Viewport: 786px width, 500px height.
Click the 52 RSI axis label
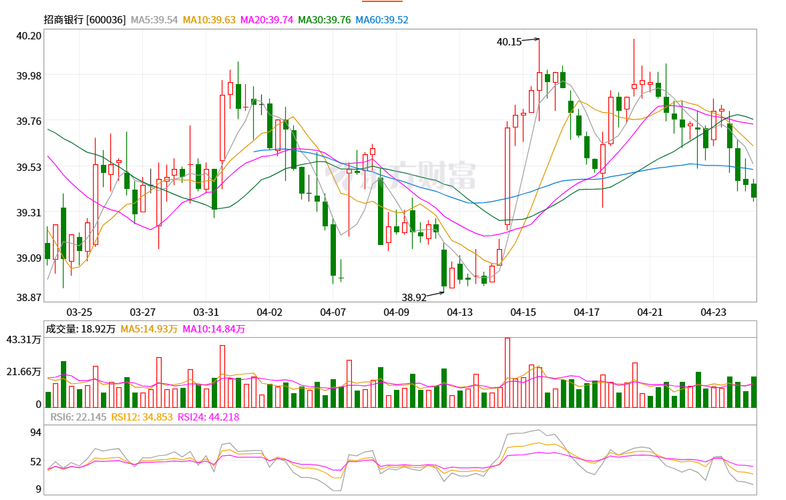[x=36, y=462]
